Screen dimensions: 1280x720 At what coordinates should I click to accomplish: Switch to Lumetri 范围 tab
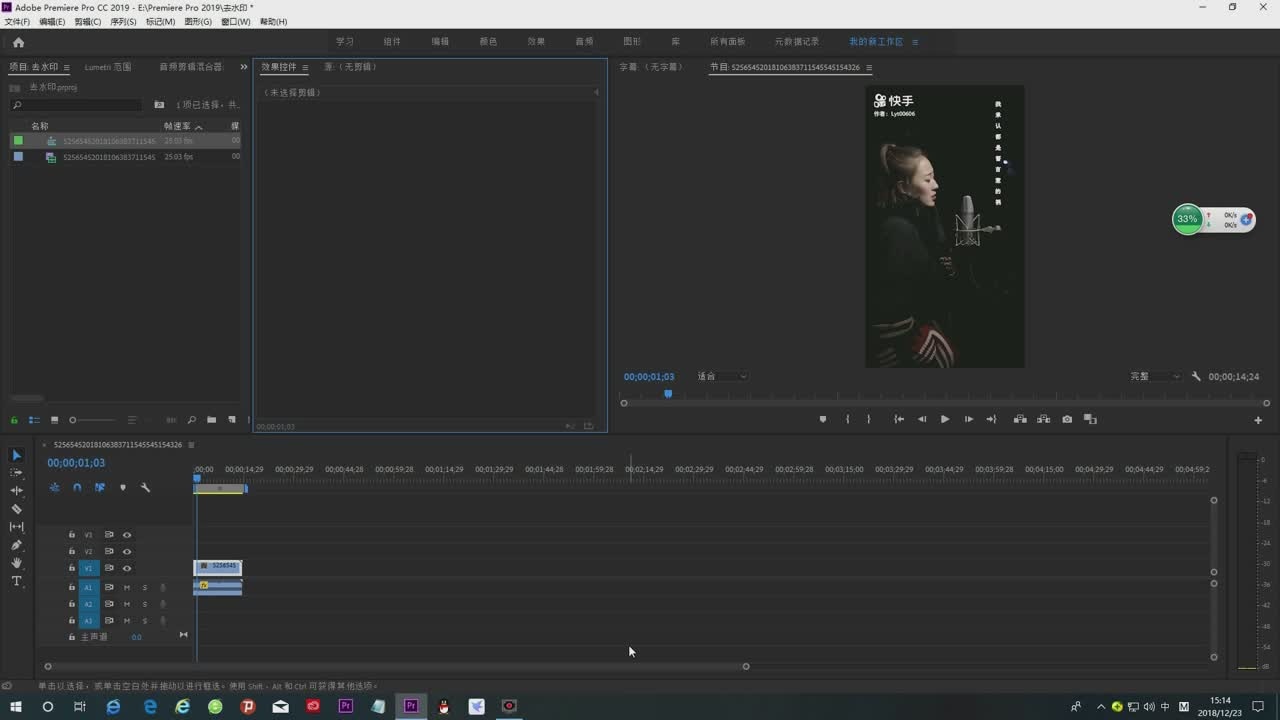[108, 67]
